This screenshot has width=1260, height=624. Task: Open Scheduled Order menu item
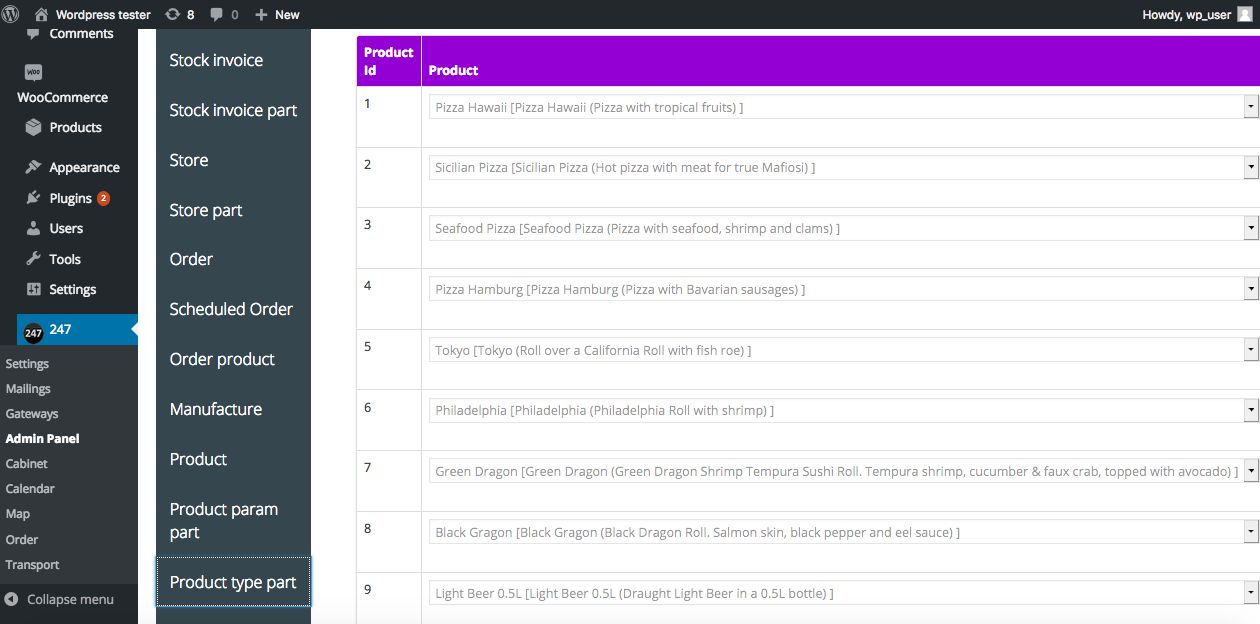(233, 309)
